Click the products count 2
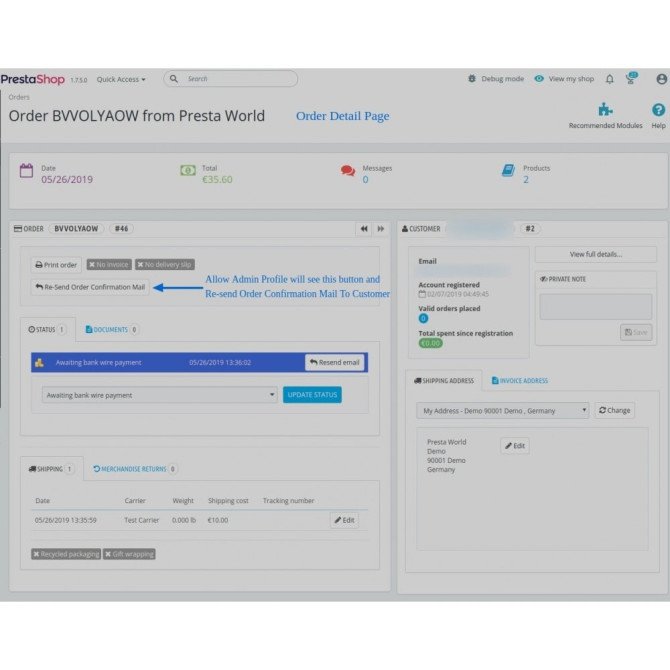 pyautogui.click(x=526, y=179)
